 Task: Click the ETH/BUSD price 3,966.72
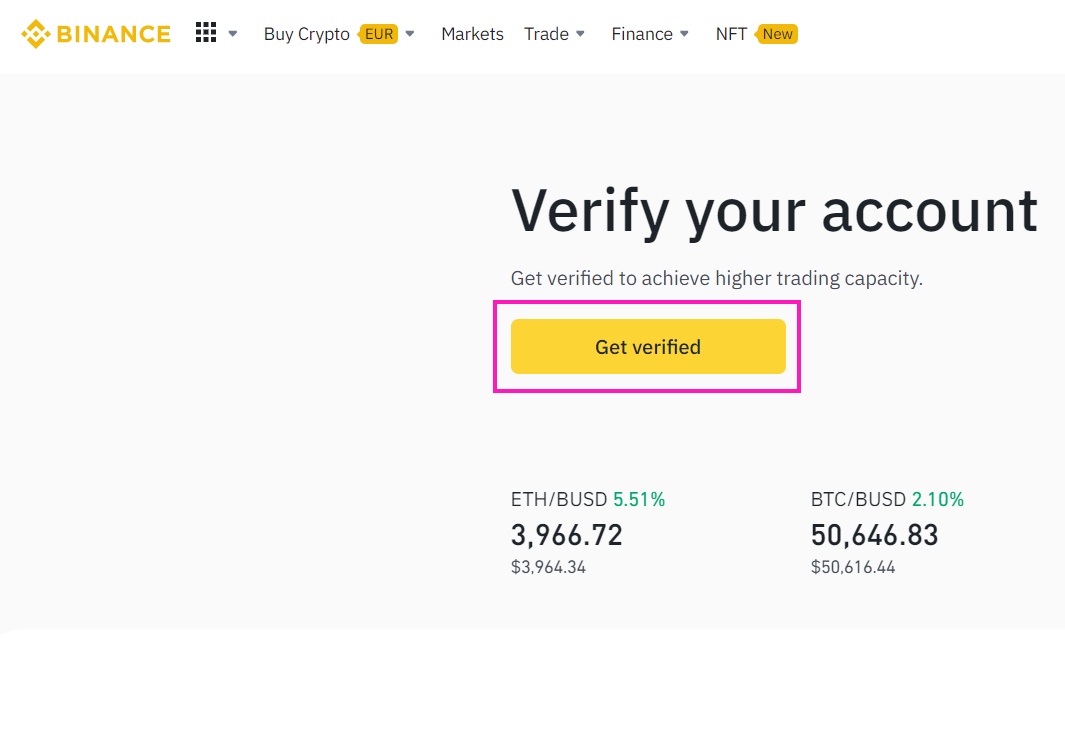pos(566,535)
